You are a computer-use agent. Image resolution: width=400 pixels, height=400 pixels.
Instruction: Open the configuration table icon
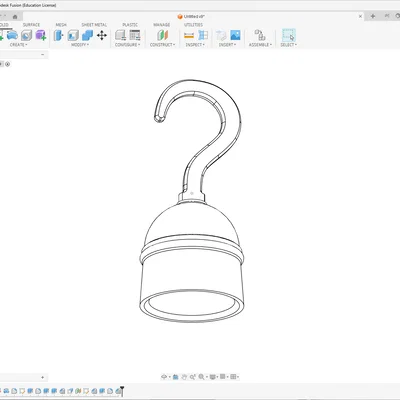135,35
